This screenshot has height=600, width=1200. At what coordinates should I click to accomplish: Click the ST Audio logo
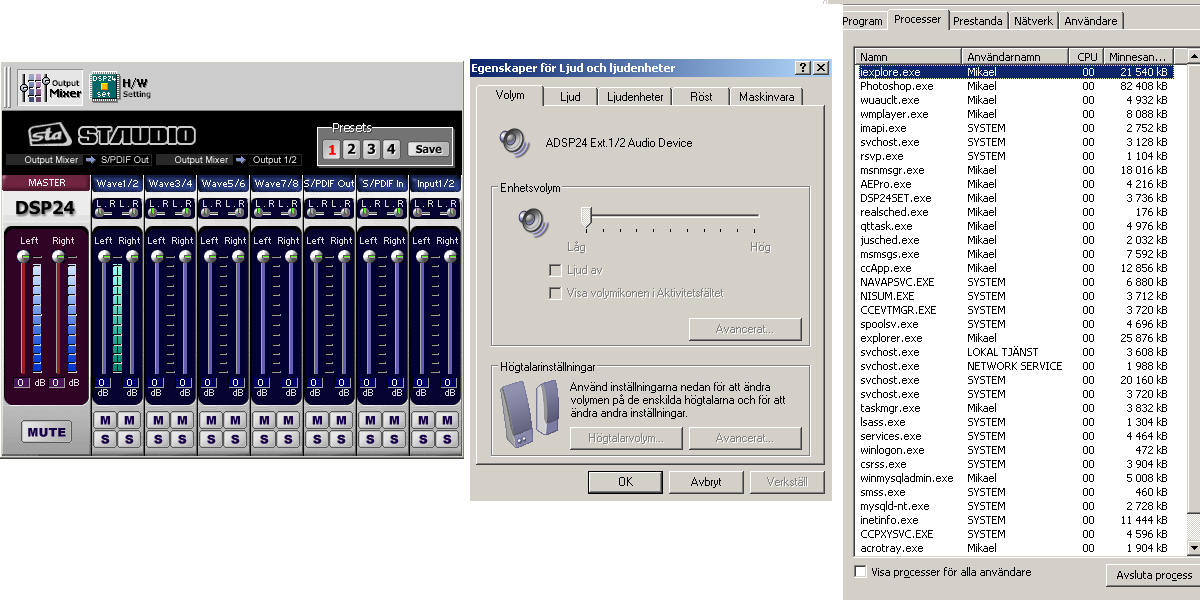[111, 136]
